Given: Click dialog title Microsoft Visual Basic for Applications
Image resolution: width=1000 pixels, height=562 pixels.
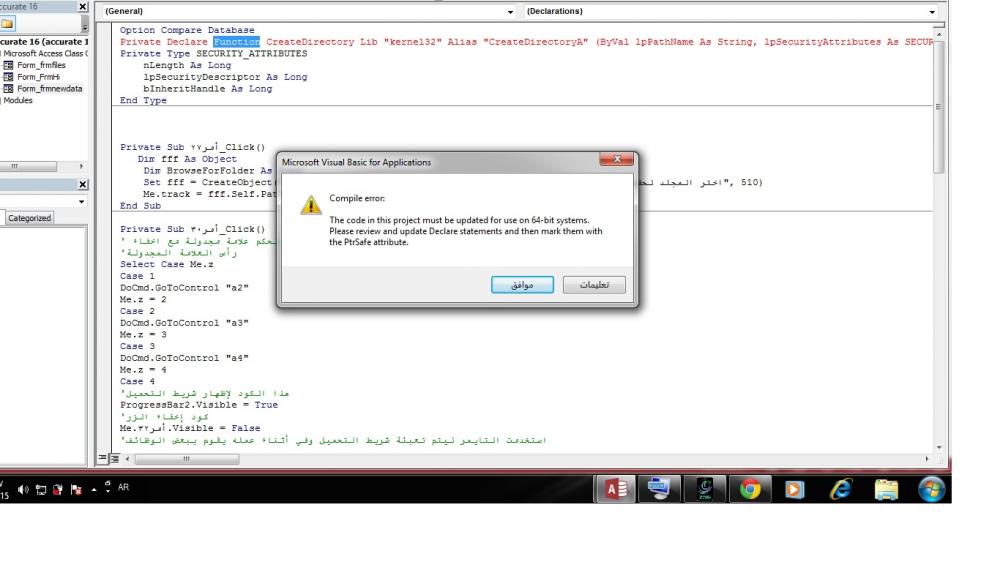Looking at the screenshot, I should (x=357, y=163).
